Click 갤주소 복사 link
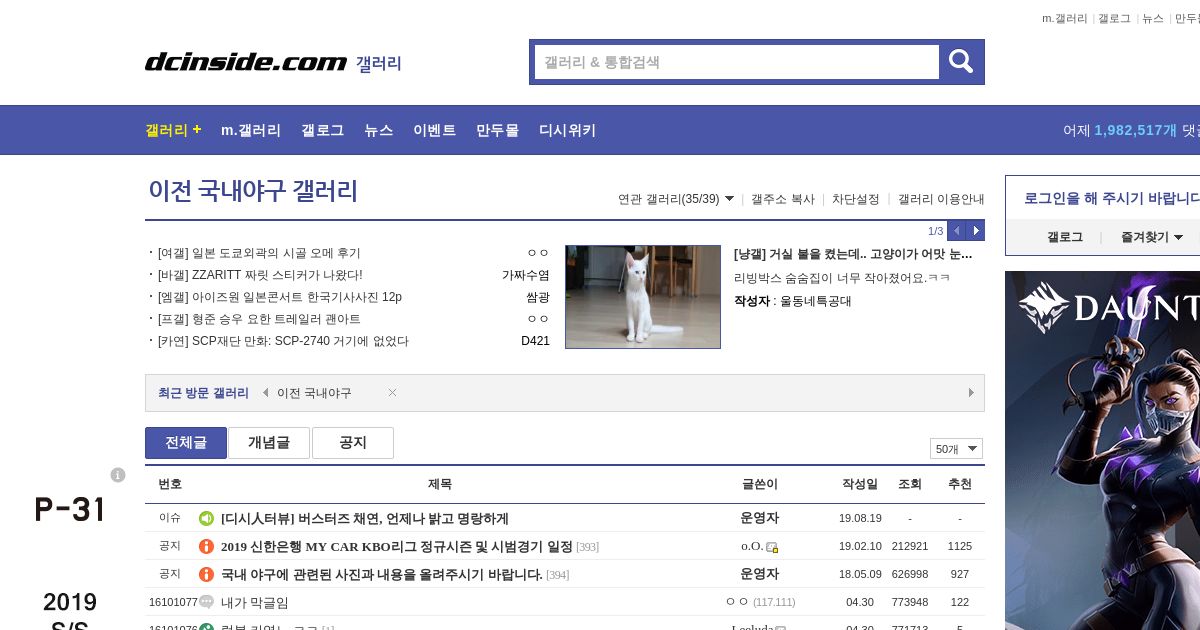This screenshot has width=1200, height=630. pos(783,199)
